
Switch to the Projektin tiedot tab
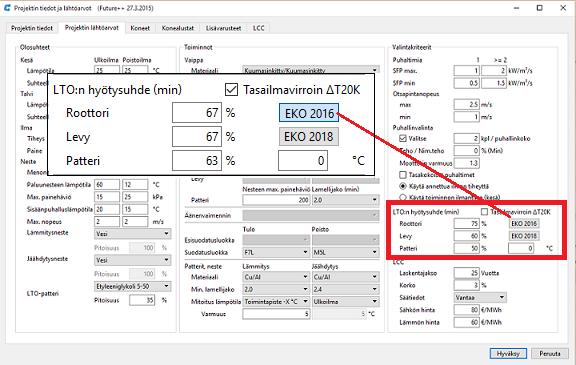pyautogui.click(x=32, y=28)
